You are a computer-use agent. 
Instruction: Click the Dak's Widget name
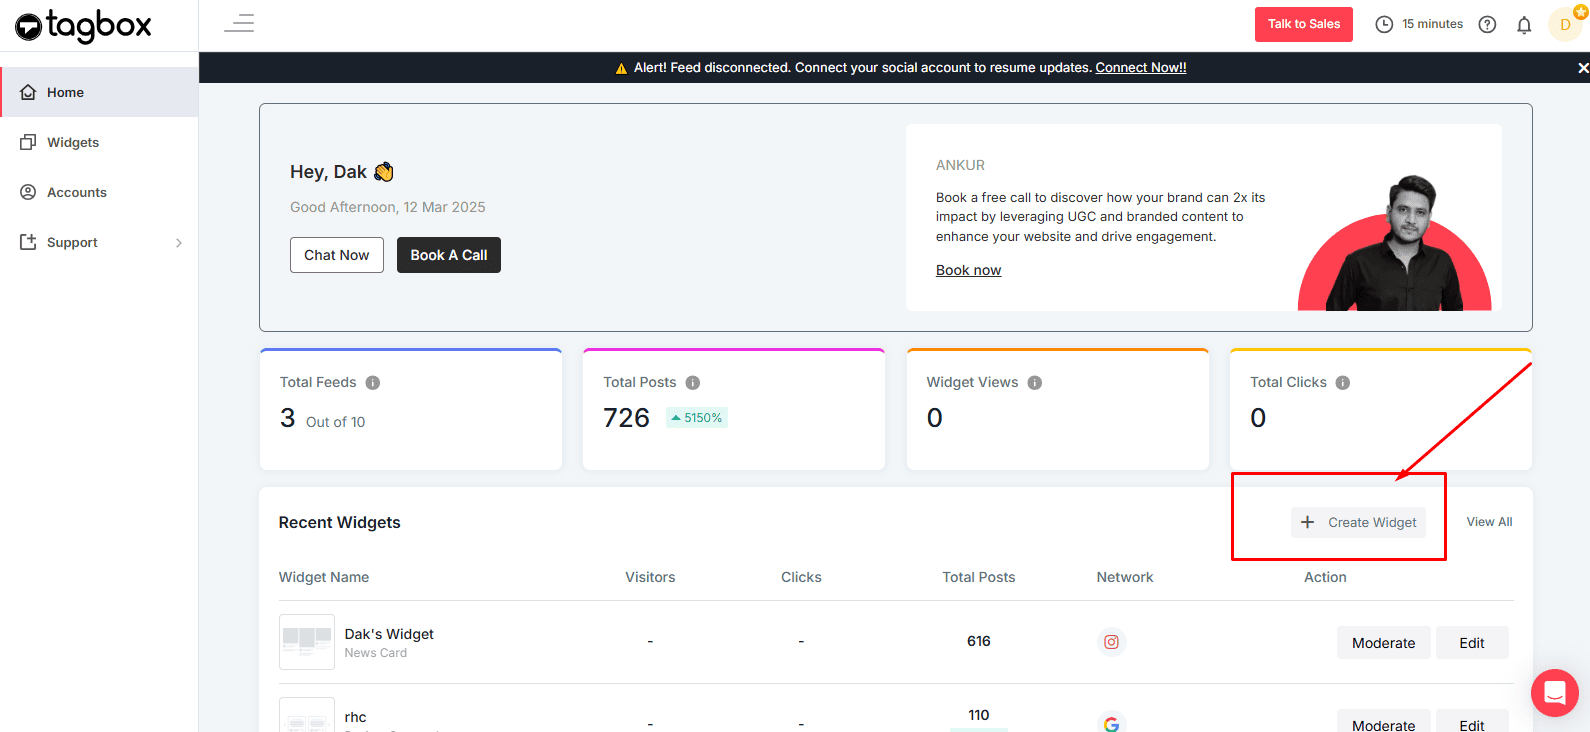[x=389, y=634]
